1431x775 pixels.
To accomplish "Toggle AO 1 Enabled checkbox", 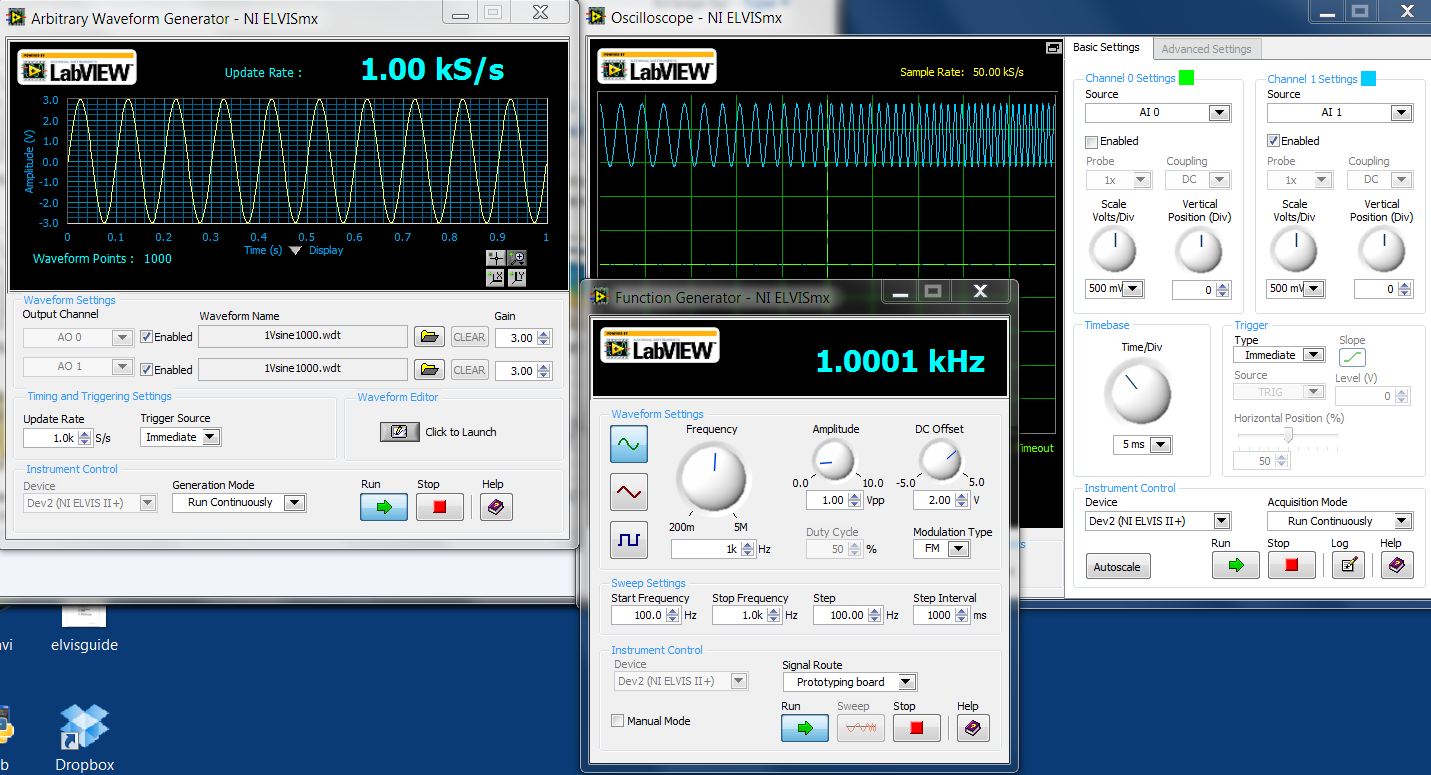I will [147, 370].
